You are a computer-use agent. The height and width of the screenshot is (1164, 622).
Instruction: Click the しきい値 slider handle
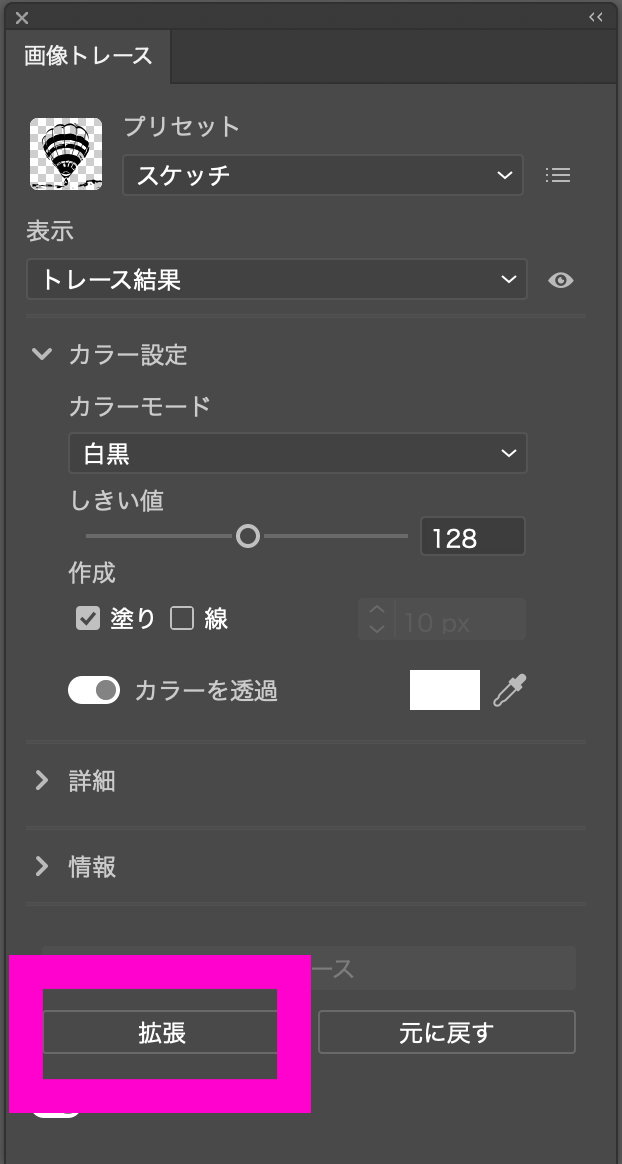tap(248, 535)
